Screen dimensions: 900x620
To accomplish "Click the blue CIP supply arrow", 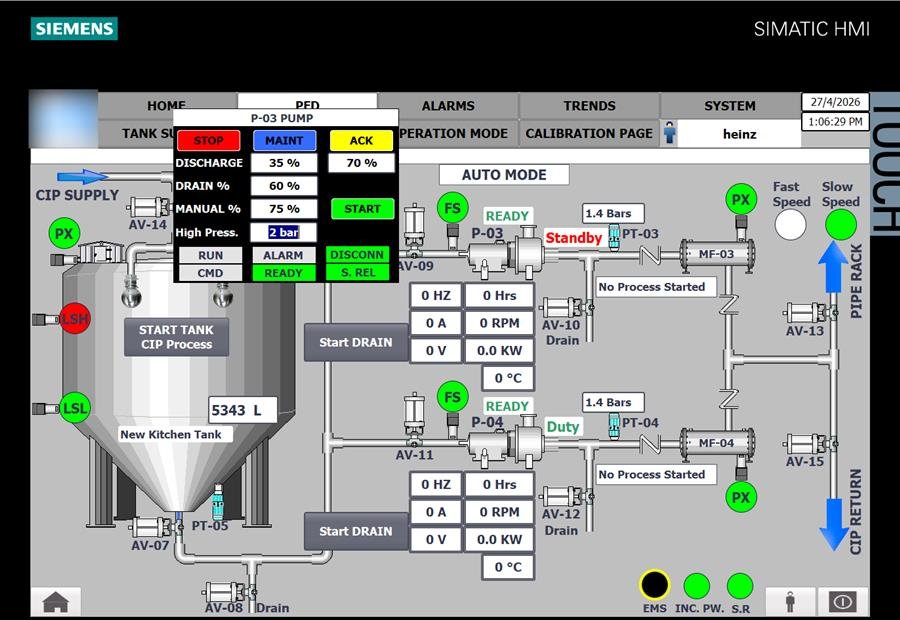I will click(83, 177).
